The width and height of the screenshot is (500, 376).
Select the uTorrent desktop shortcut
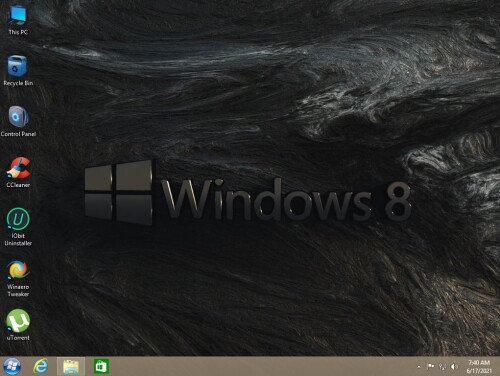coord(18,325)
